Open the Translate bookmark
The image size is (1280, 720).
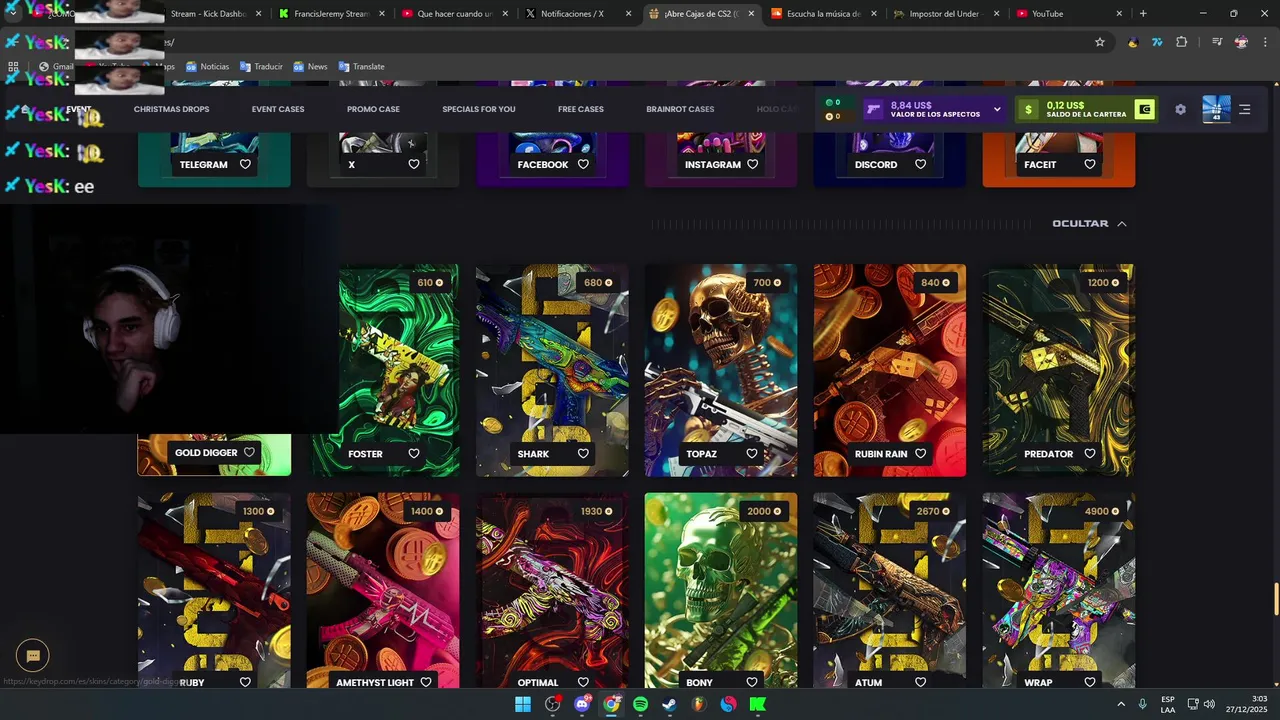361,66
